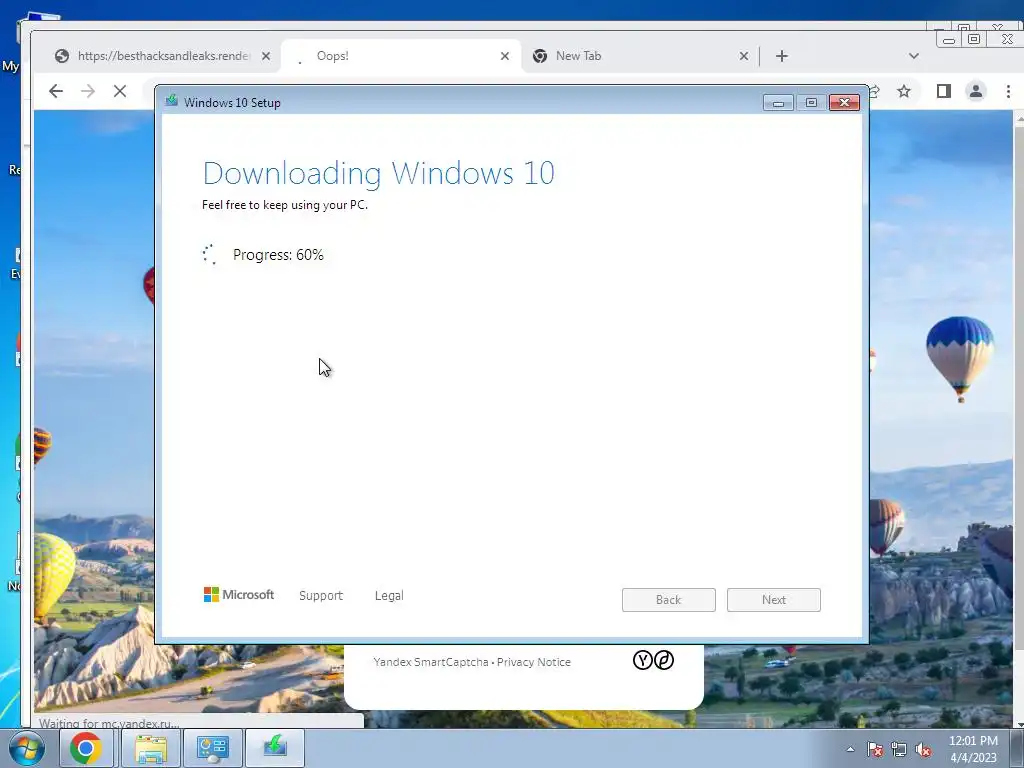
Task: Click the Back button in setup
Action: 669,600
